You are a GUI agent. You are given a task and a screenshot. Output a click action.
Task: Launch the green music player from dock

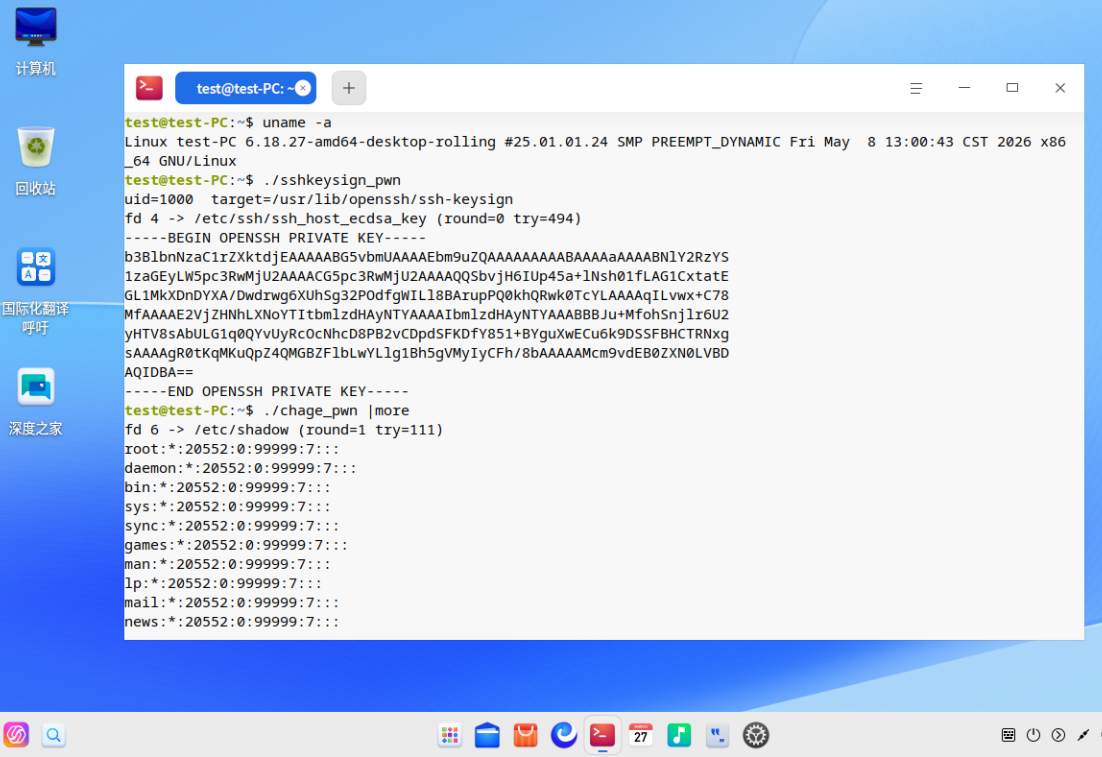tap(679, 735)
